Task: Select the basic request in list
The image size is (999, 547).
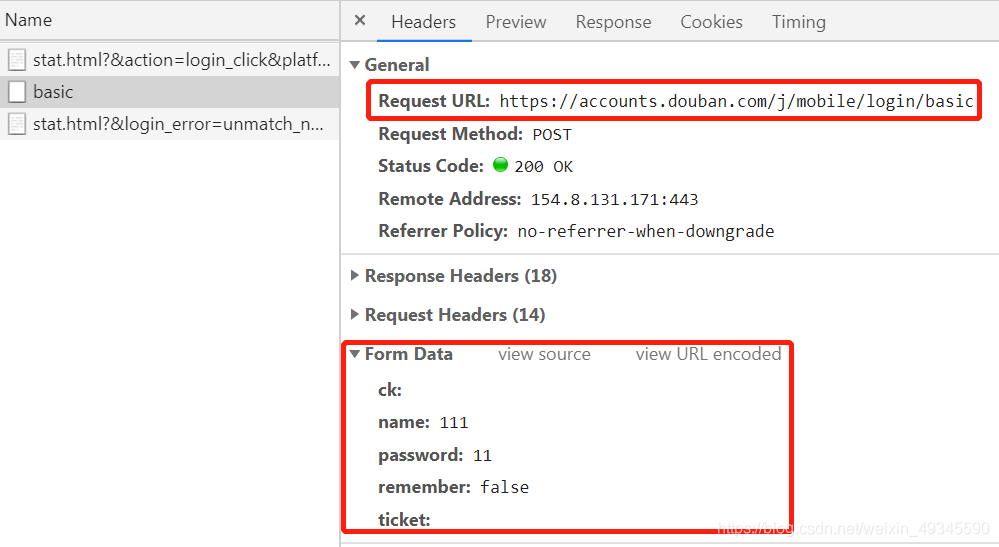Action: tap(169, 92)
